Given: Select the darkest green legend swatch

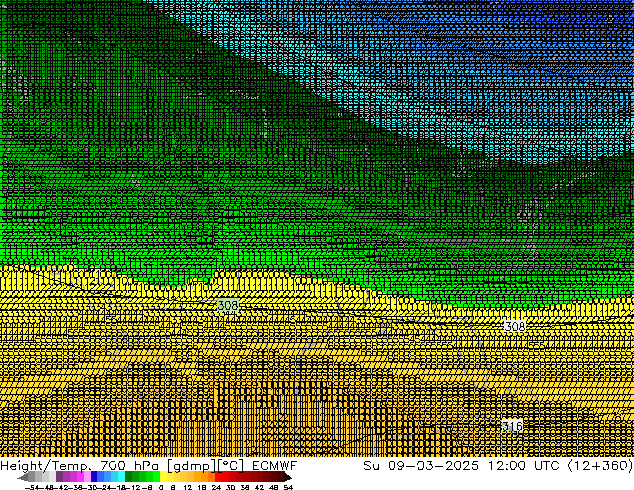Looking at the screenshot, I should tap(129, 476).
